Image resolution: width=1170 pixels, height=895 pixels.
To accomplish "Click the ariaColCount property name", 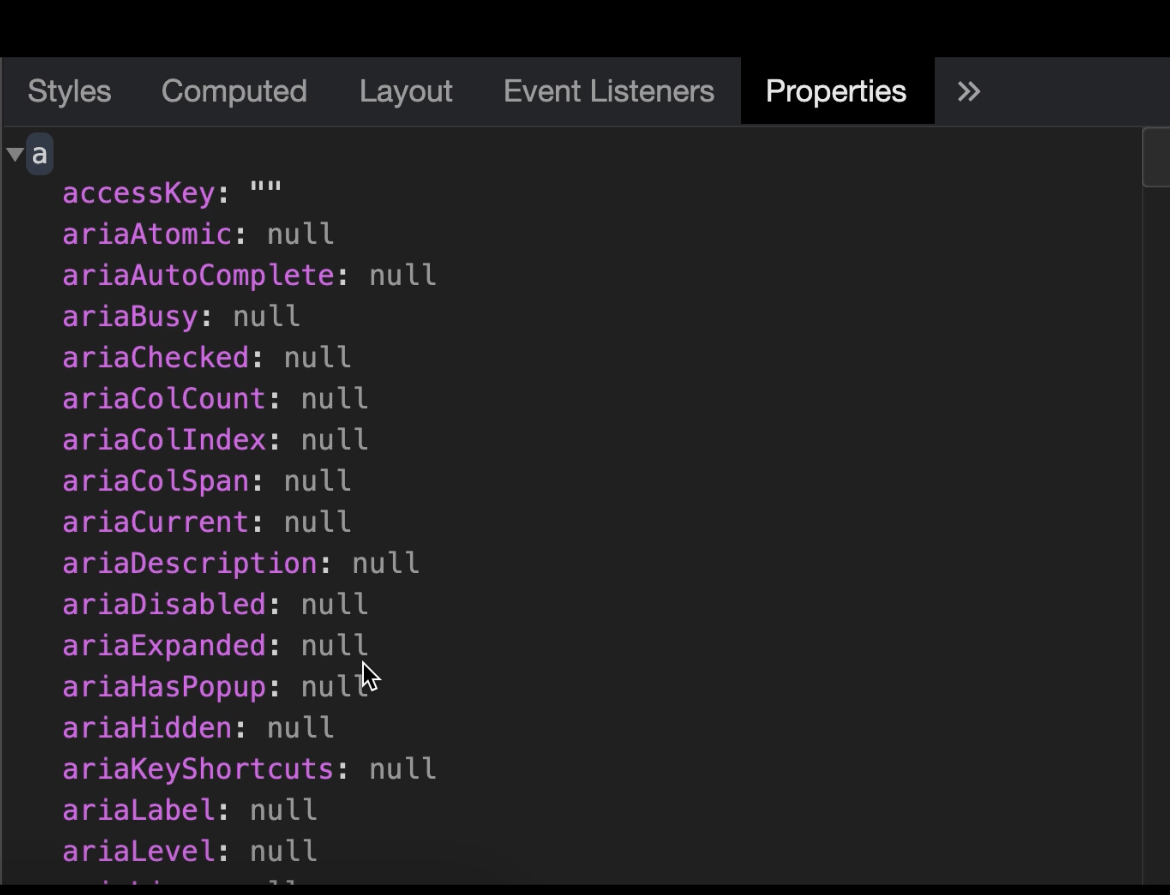I will click(x=164, y=399).
